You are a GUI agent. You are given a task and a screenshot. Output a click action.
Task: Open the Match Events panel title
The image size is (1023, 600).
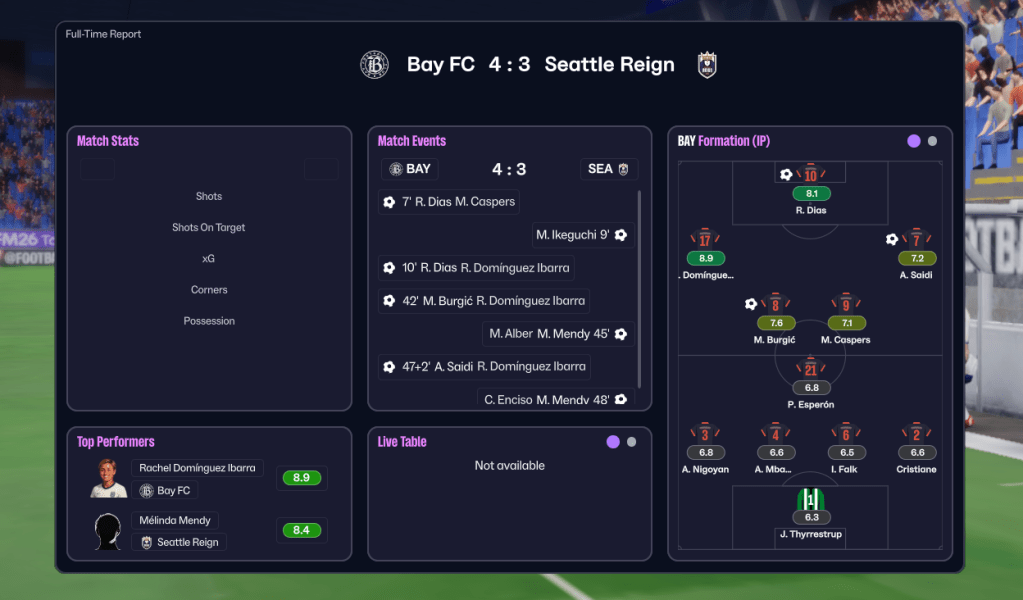412,141
